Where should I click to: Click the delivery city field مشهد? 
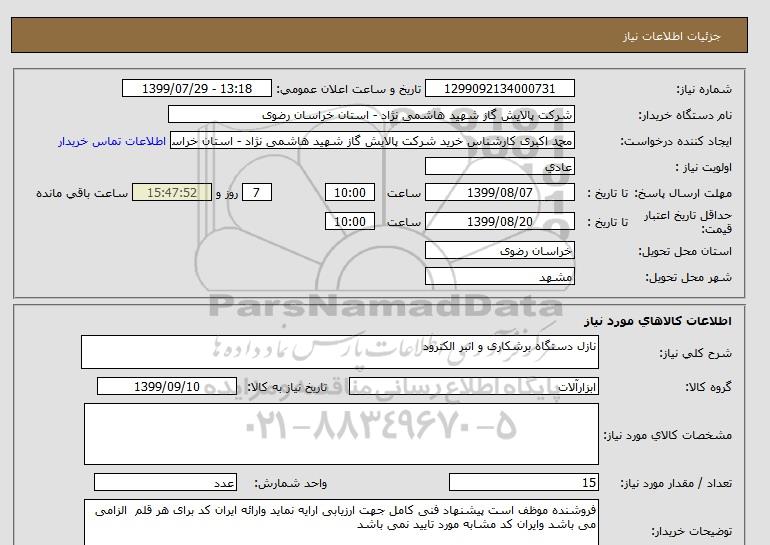[x=499, y=276]
